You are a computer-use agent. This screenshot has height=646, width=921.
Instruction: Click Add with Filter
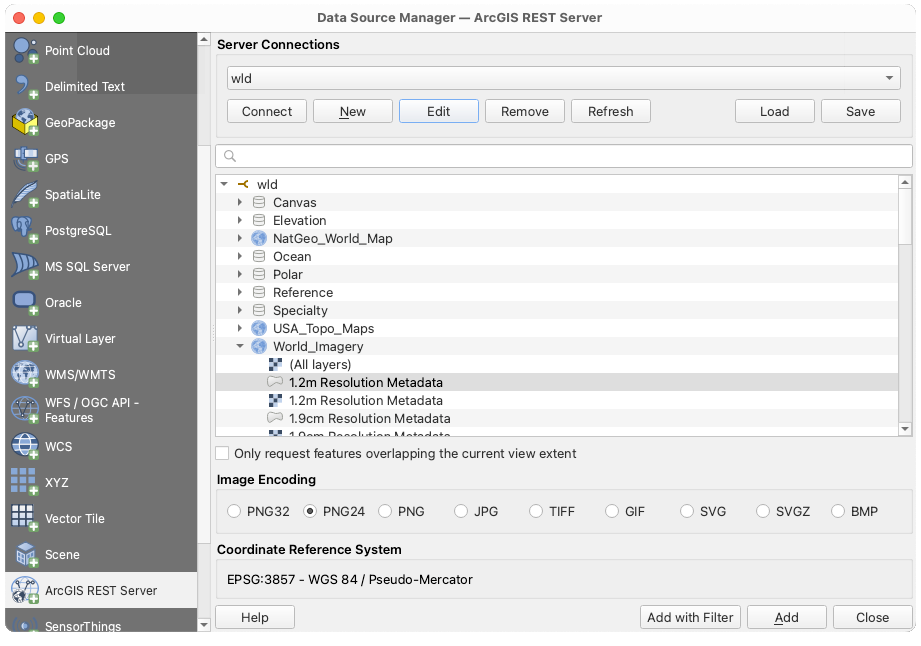[x=690, y=617]
